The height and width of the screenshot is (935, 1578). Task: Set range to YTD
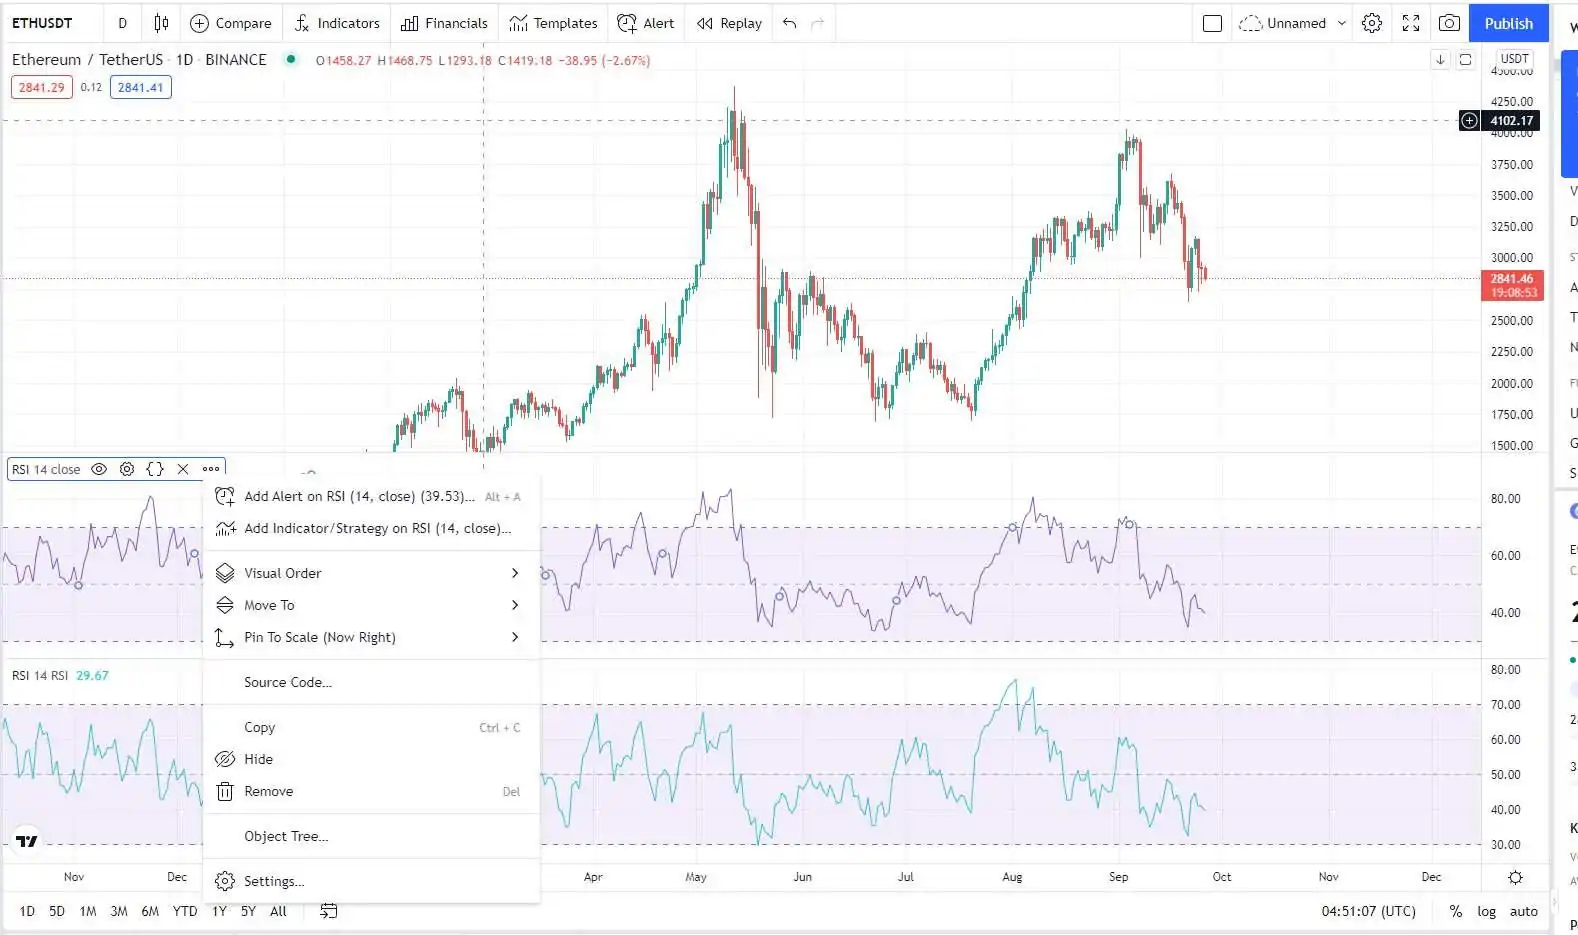point(185,911)
